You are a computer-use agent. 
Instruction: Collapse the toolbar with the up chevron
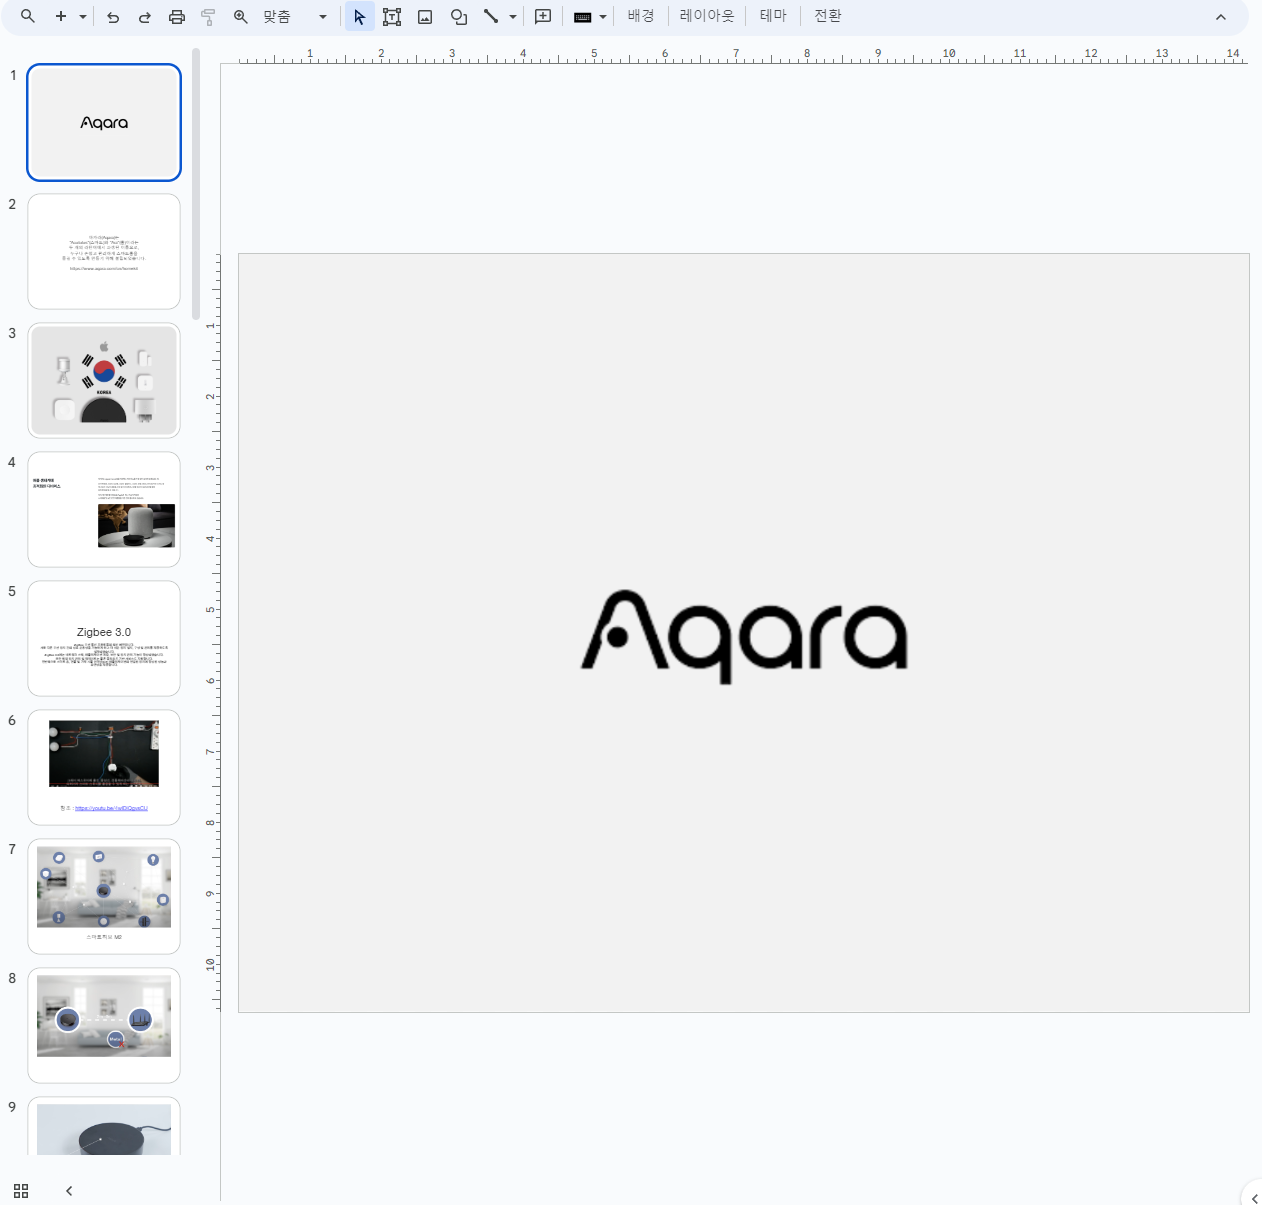tap(1221, 17)
